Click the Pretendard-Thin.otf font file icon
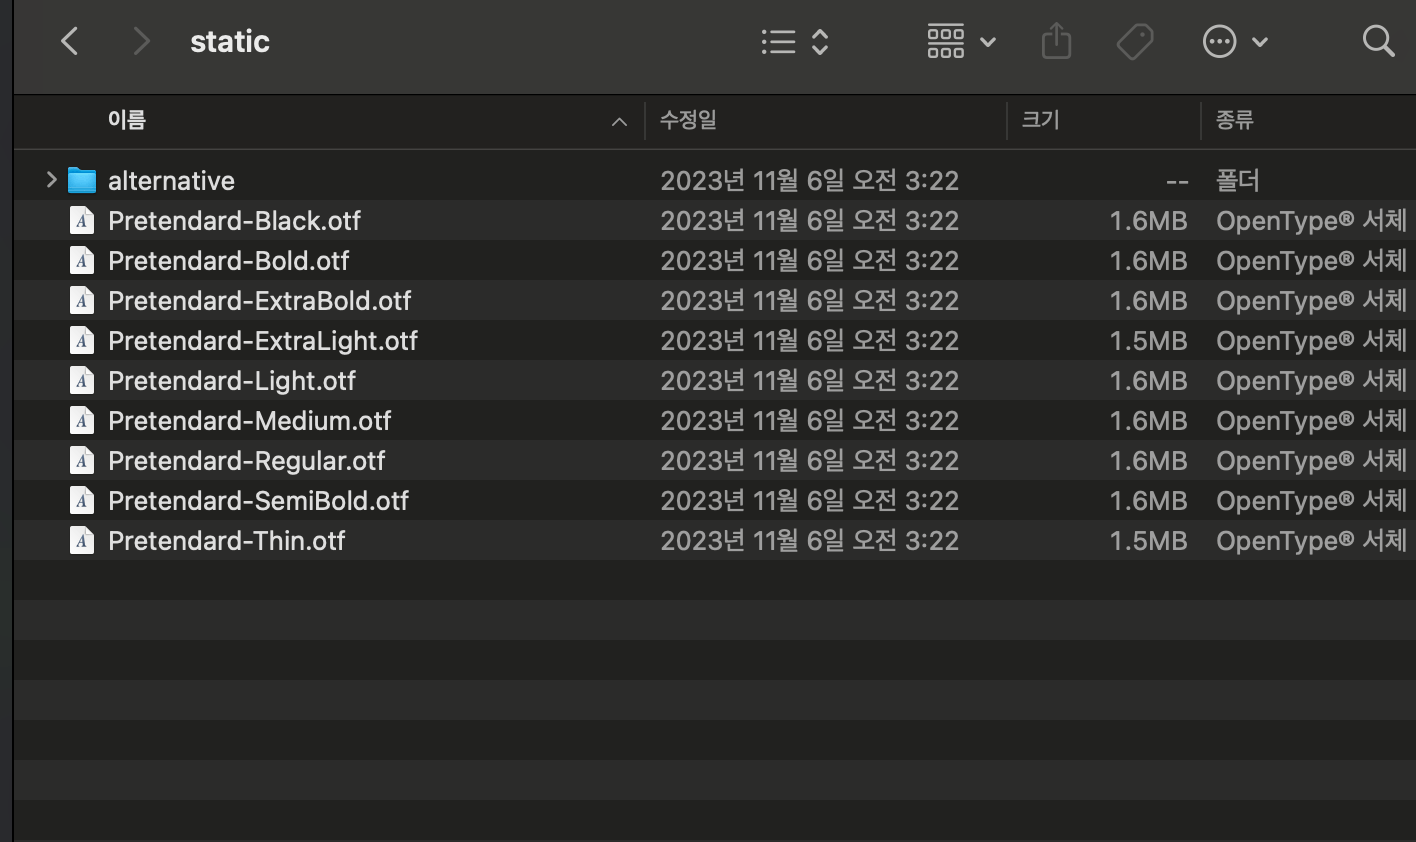 [x=82, y=540]
